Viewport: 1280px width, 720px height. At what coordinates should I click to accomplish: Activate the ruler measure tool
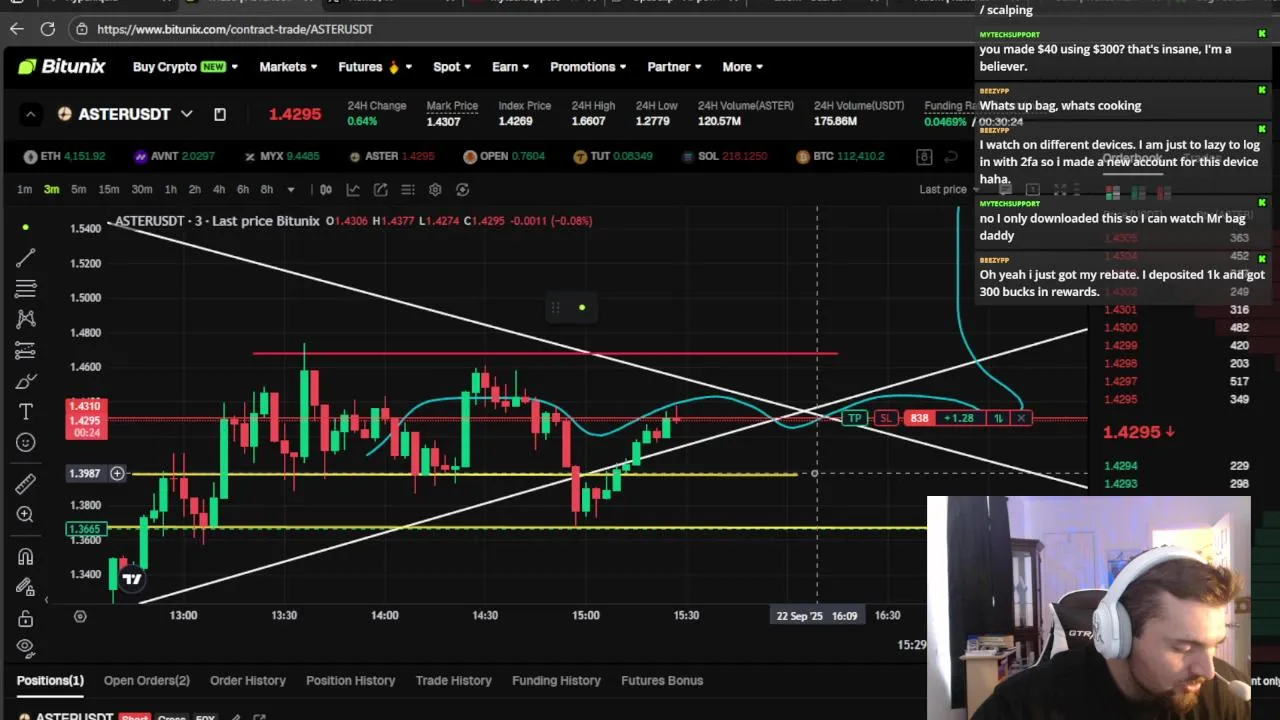[x=26, y=483]
